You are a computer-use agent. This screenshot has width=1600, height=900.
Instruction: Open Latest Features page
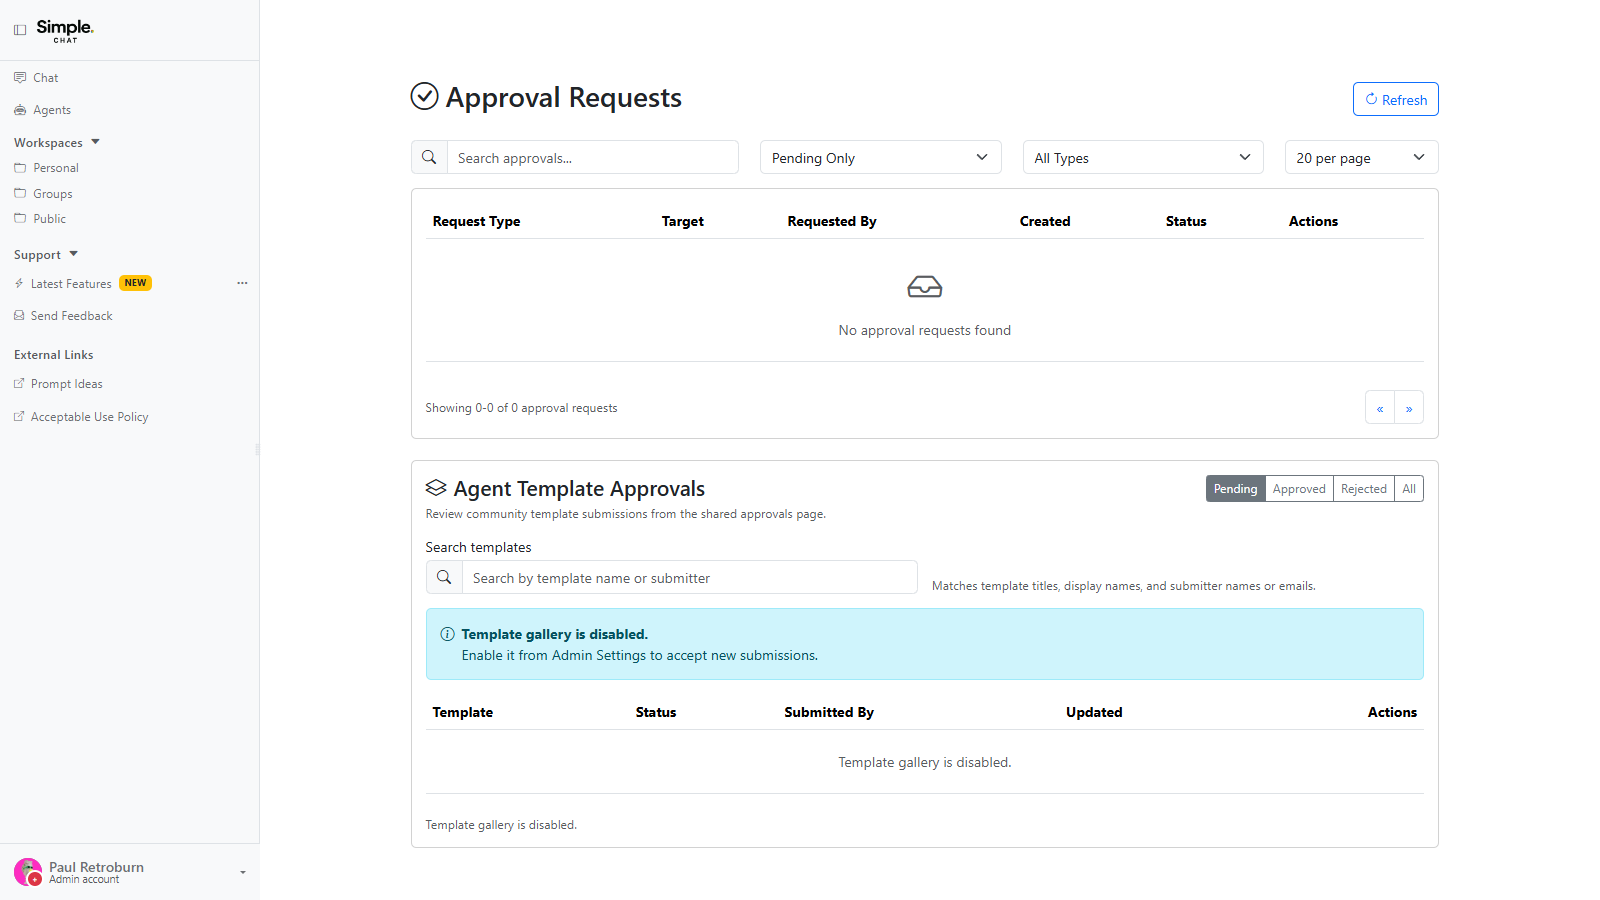click(71, 284)
